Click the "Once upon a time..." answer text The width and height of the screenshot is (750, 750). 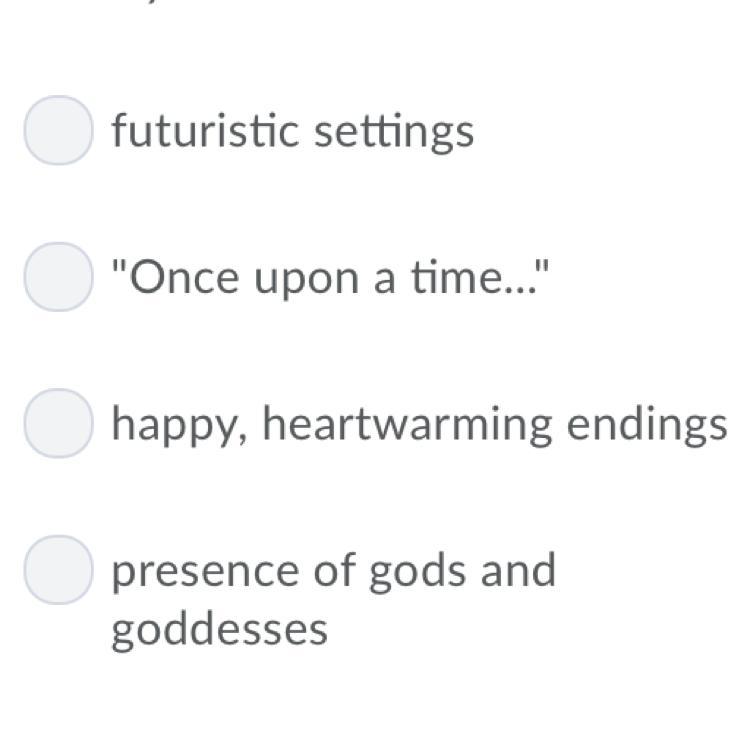click(330, 277)
